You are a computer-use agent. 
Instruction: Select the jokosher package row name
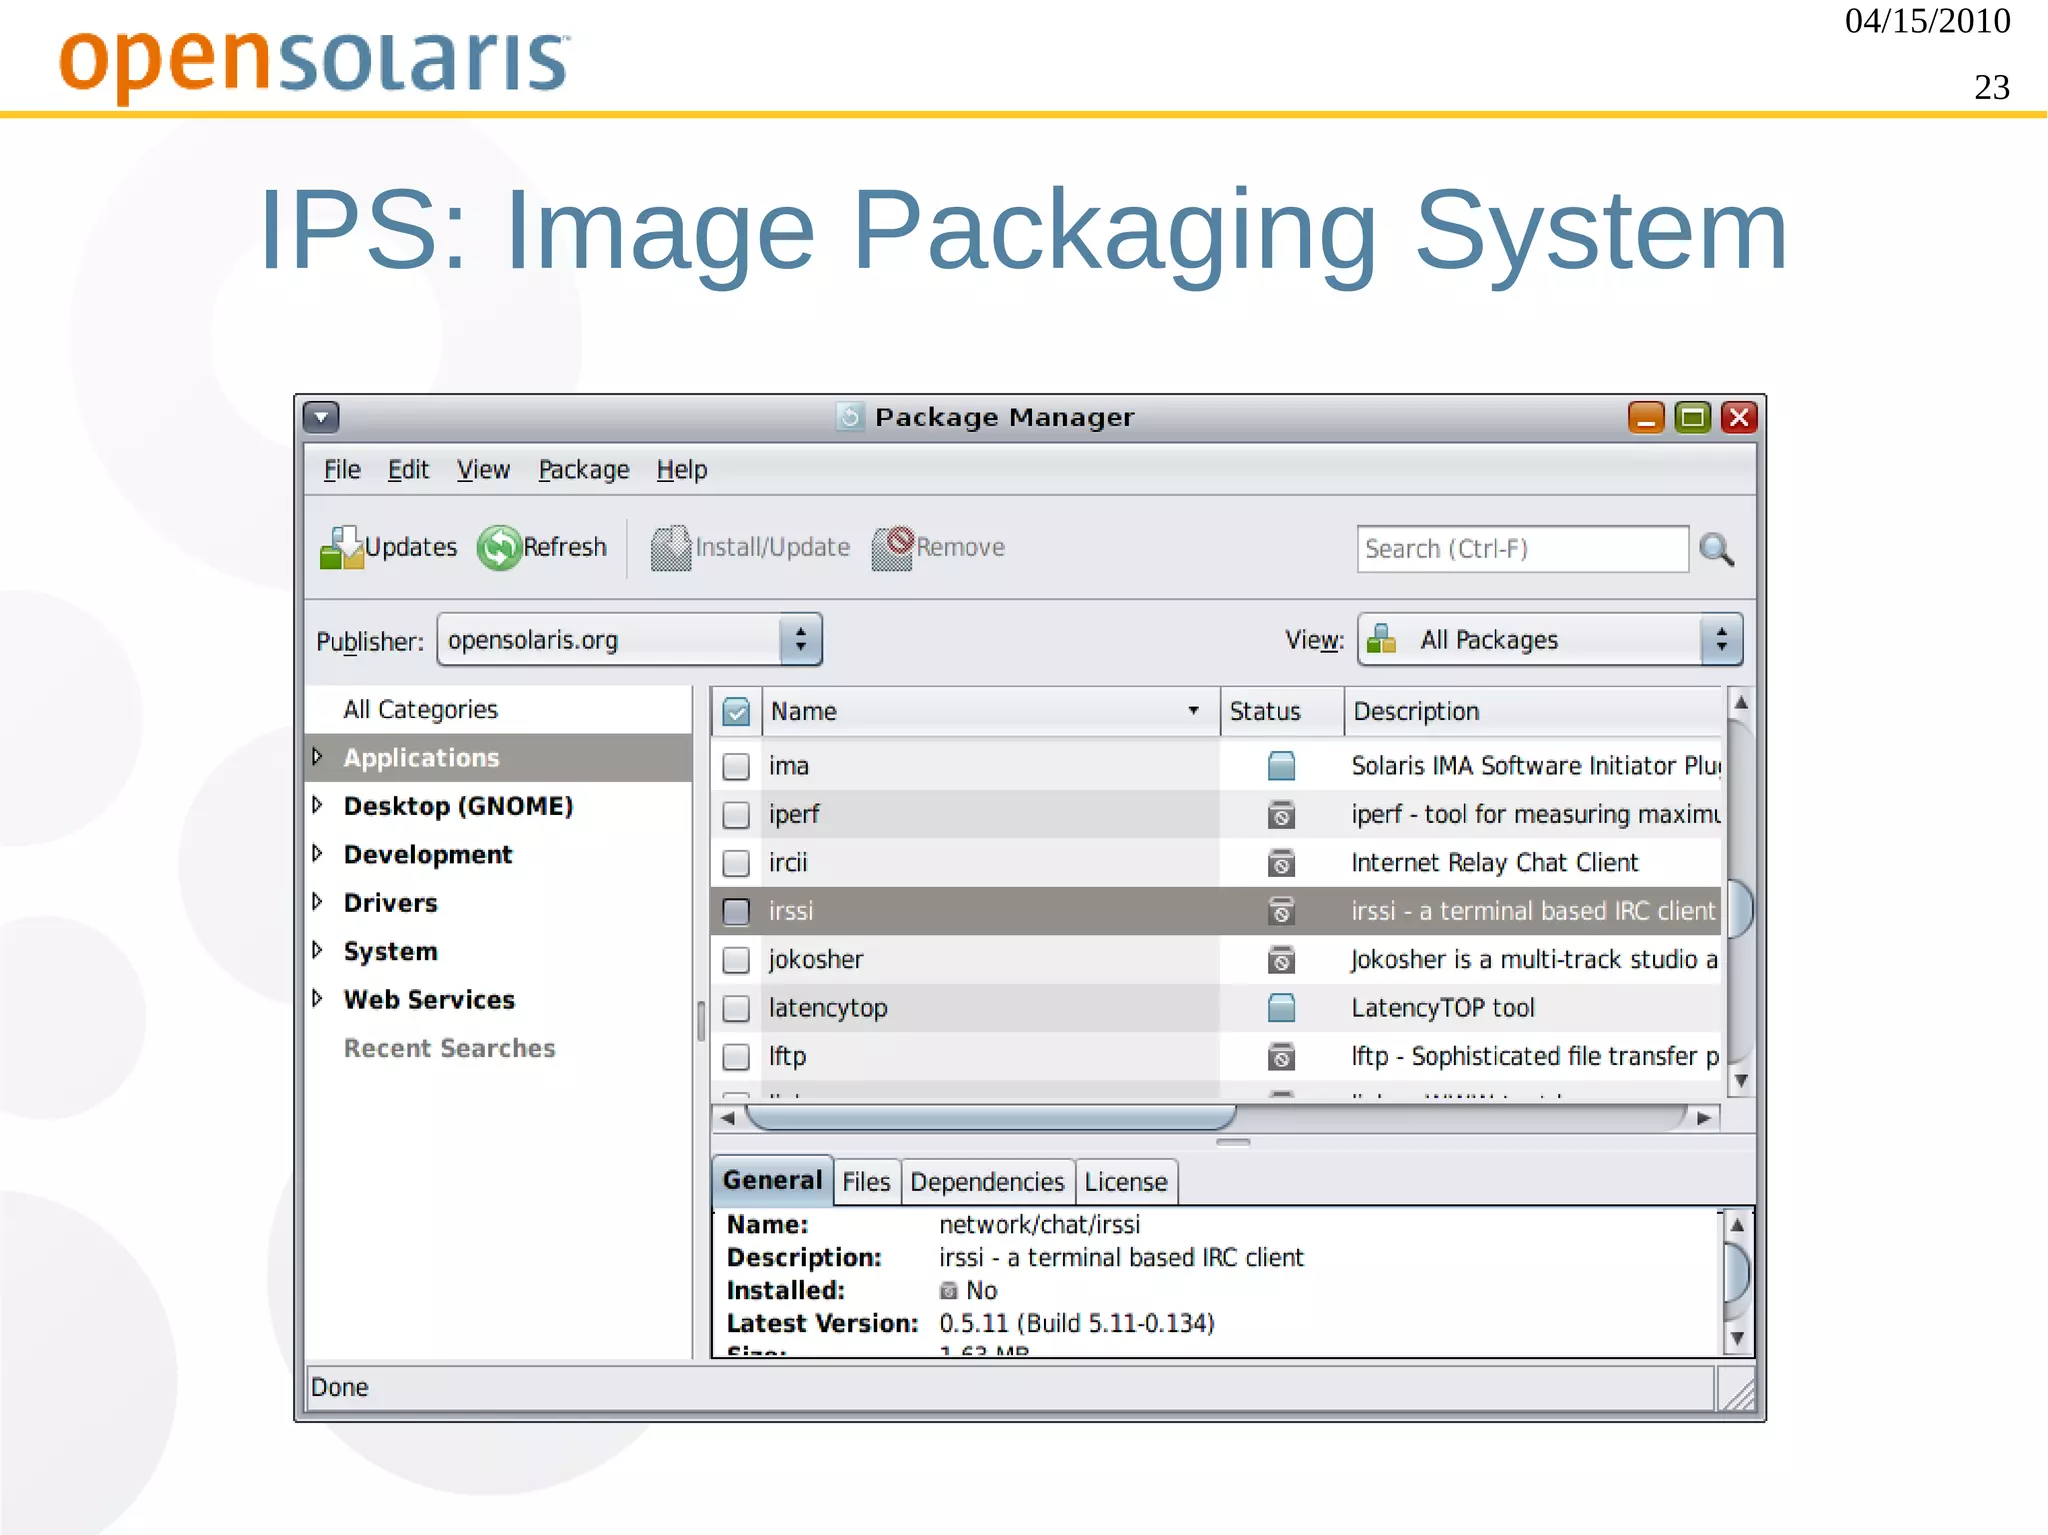(815, 959)
